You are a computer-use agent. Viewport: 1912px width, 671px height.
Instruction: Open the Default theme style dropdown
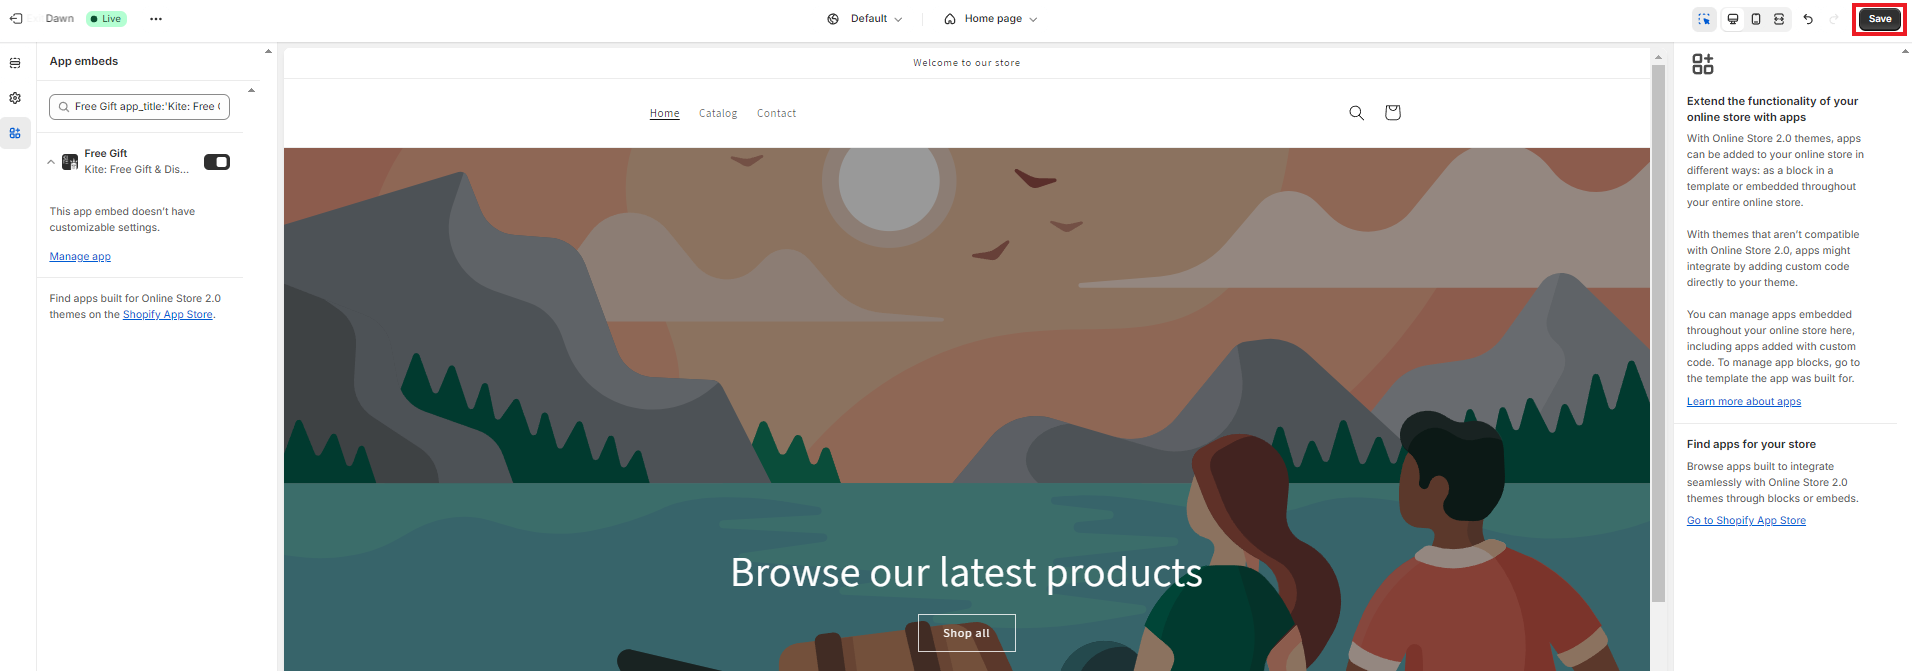[865, 19]
